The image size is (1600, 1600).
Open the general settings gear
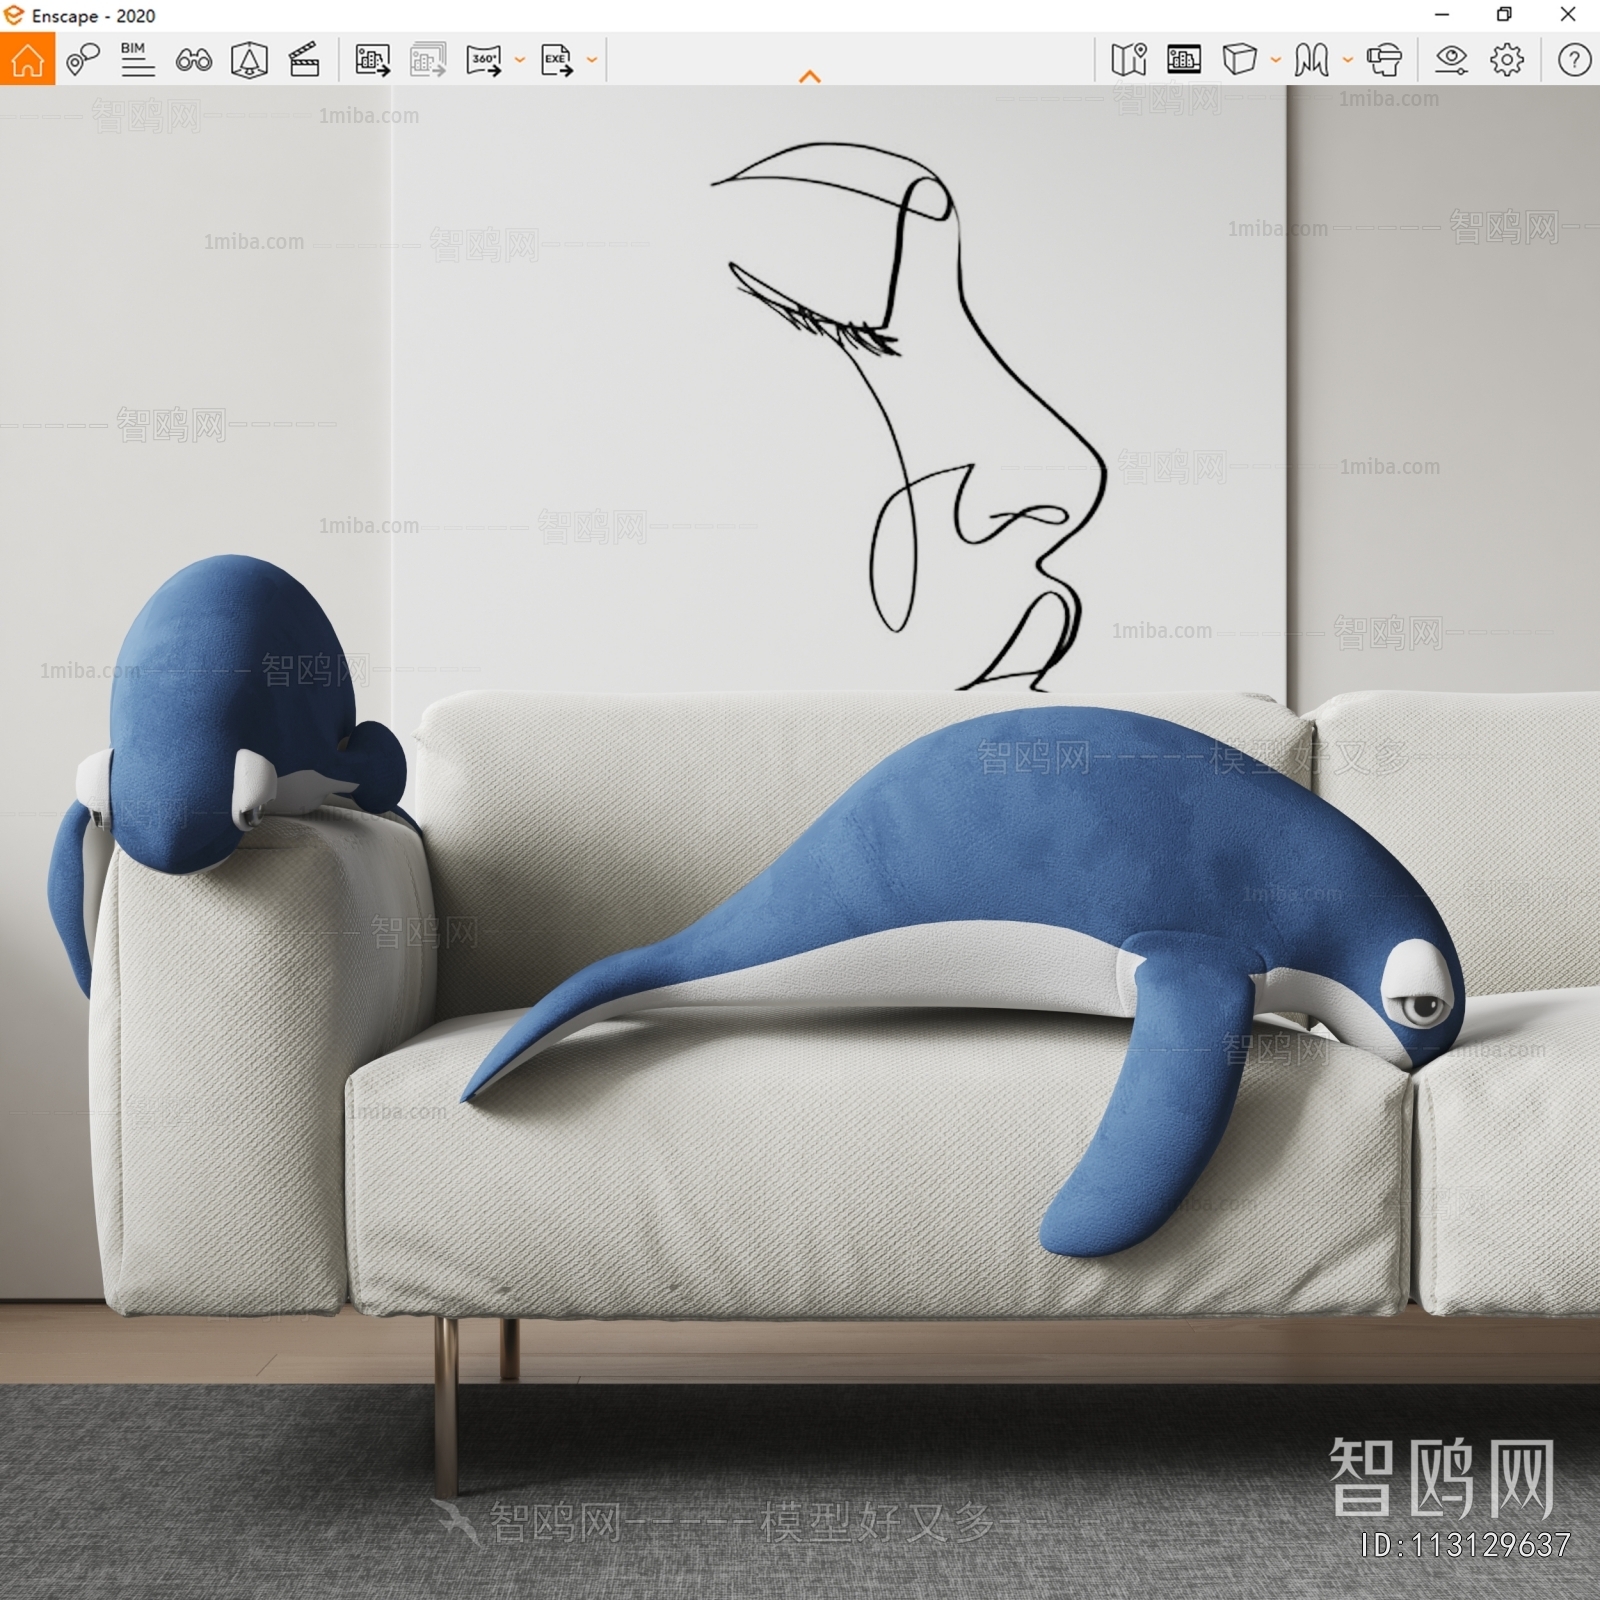[1507, 60]
